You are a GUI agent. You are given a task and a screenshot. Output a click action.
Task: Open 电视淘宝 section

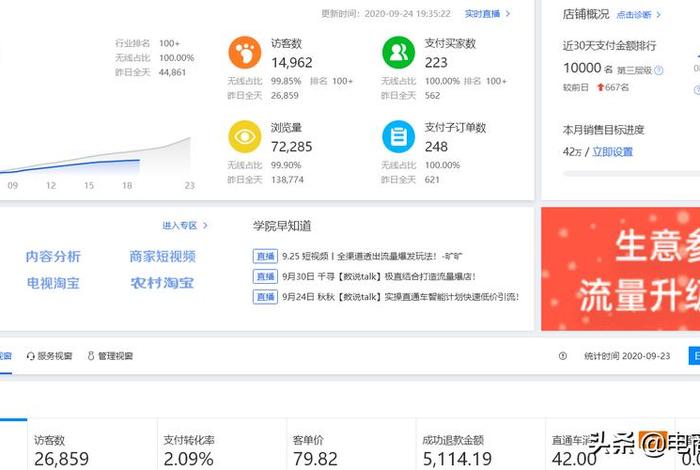(x=53, y=283)
